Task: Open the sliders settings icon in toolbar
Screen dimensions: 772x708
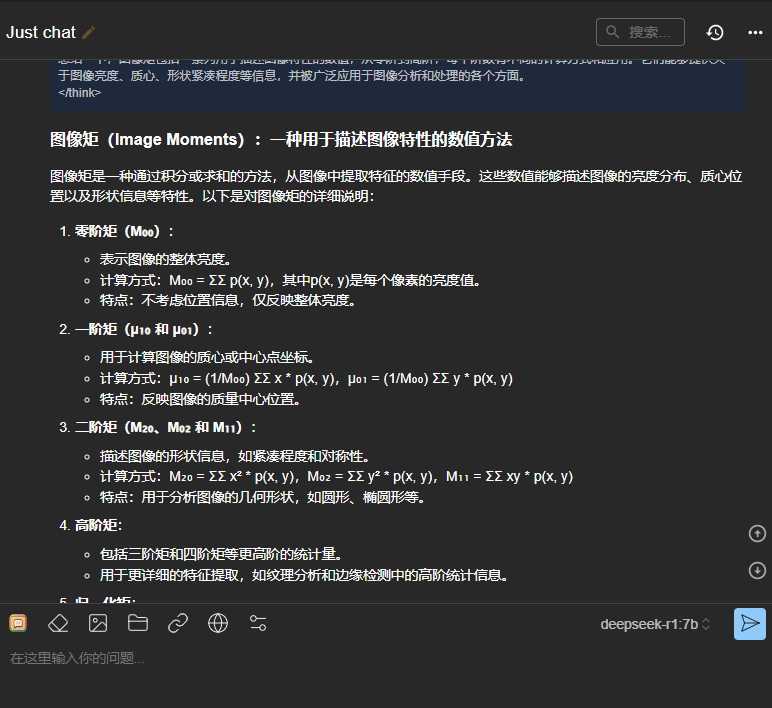Action: 258,623
